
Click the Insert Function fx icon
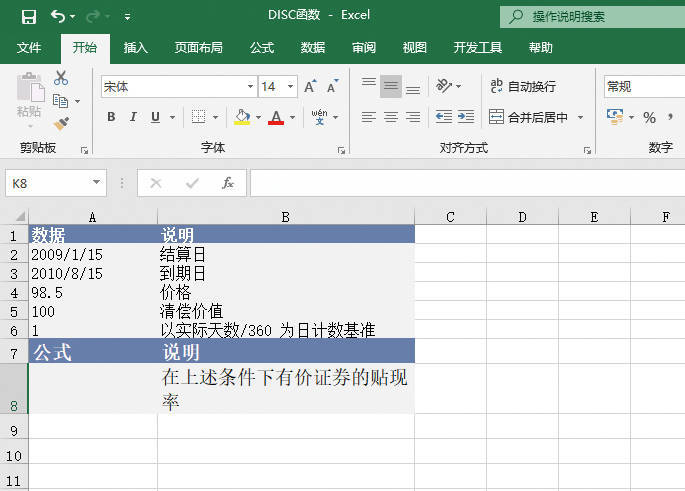pos(228,183)
